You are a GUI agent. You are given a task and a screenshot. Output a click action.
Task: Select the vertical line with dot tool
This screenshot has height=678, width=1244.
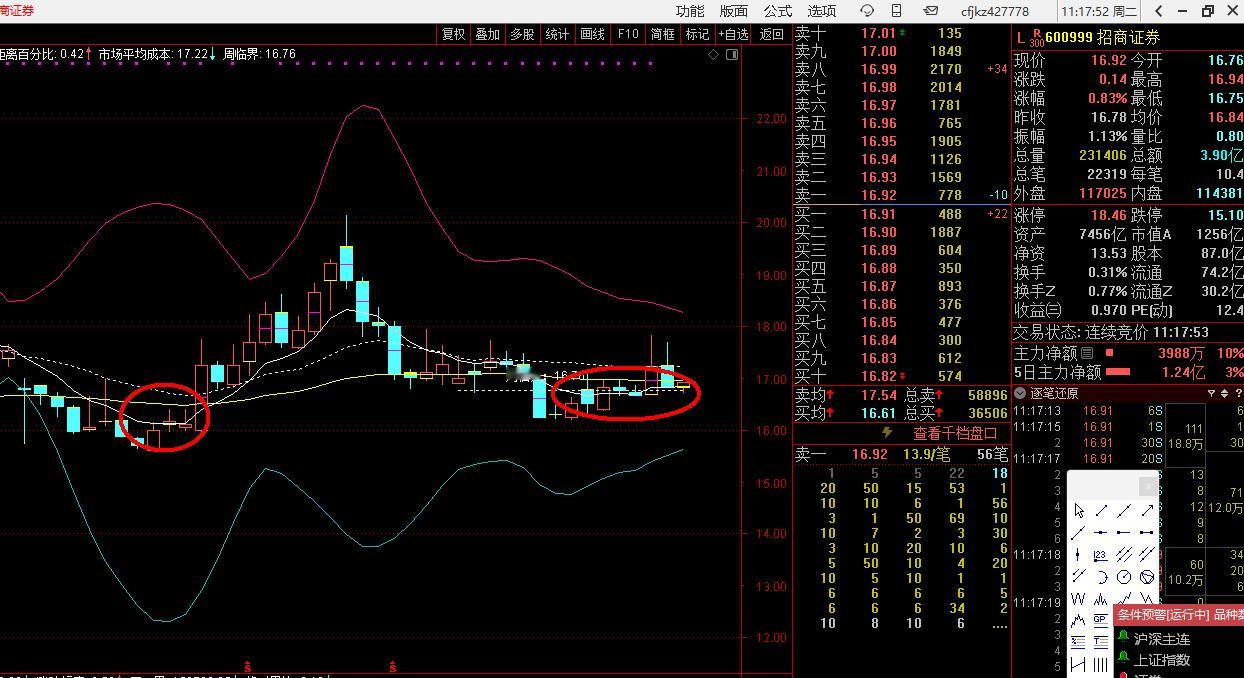(x=1077, y=554)
